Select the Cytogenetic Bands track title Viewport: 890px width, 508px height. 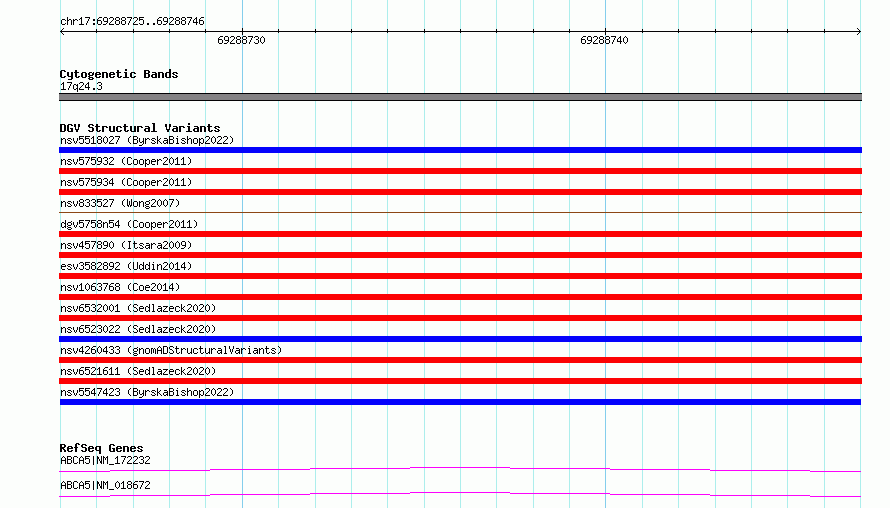[119, 74]
